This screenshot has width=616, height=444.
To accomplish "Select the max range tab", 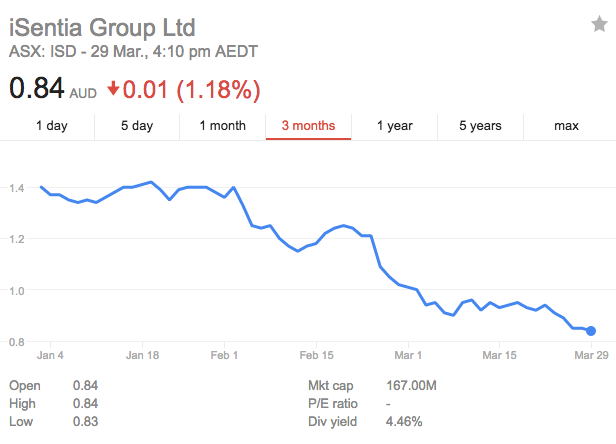I will point(566,126).
